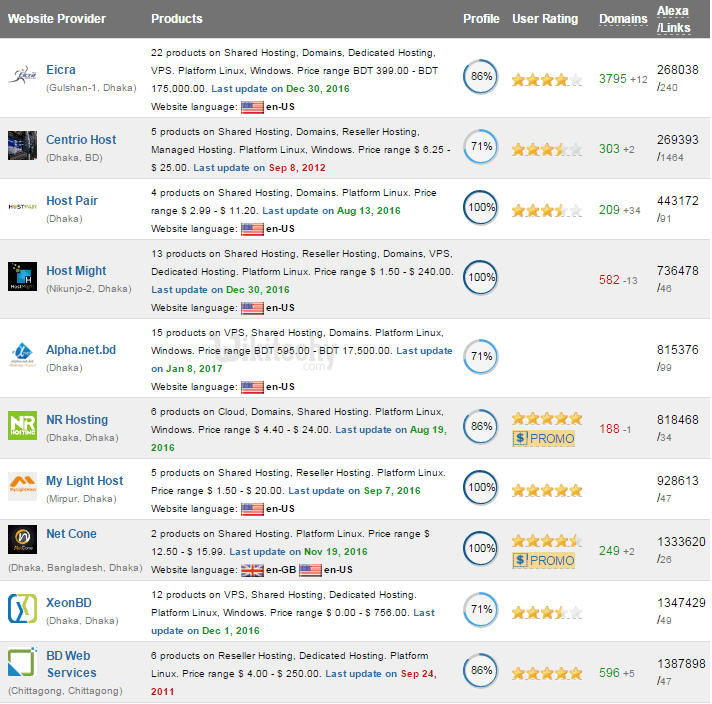Click Centrio Host's 71% profile circle
Screen dimensions: 712x704
click(x=481, y=147)
